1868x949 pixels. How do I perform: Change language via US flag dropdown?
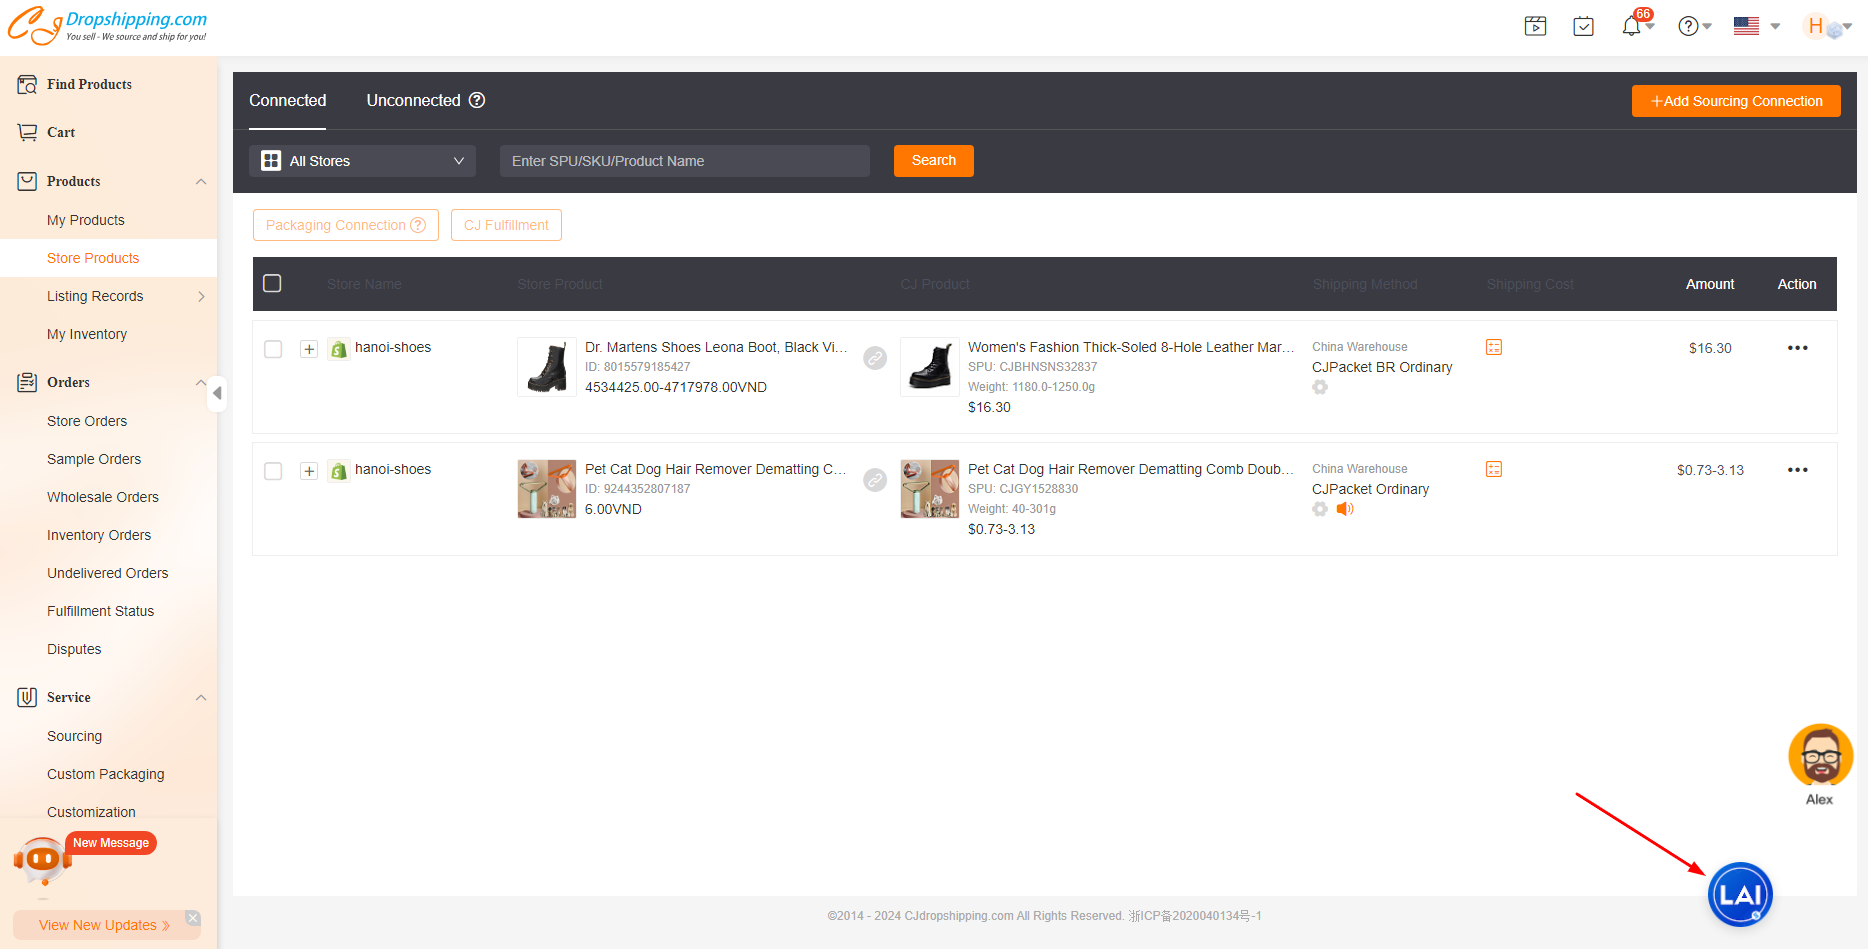pos(1757,26)
